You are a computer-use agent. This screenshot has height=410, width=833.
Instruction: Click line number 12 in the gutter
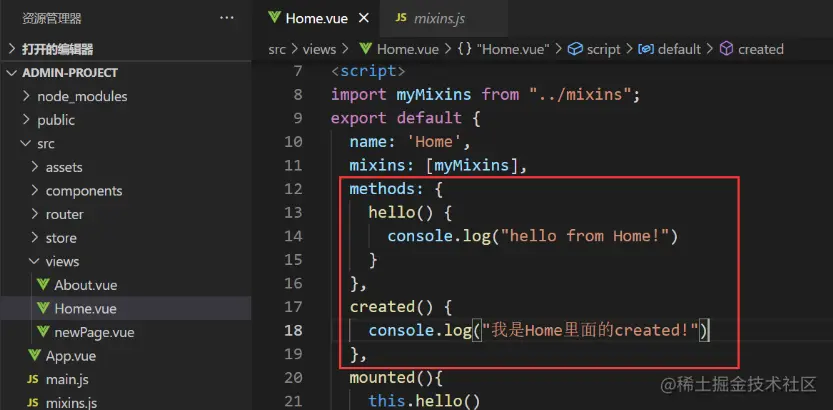point(293,189)
